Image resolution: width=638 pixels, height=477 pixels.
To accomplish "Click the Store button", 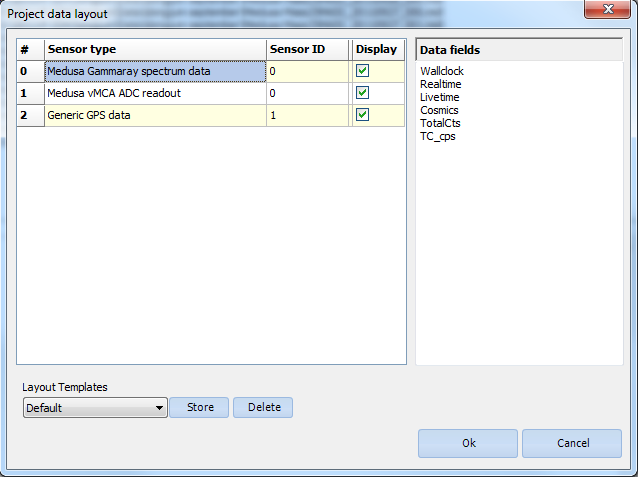I will coord(200,408).
